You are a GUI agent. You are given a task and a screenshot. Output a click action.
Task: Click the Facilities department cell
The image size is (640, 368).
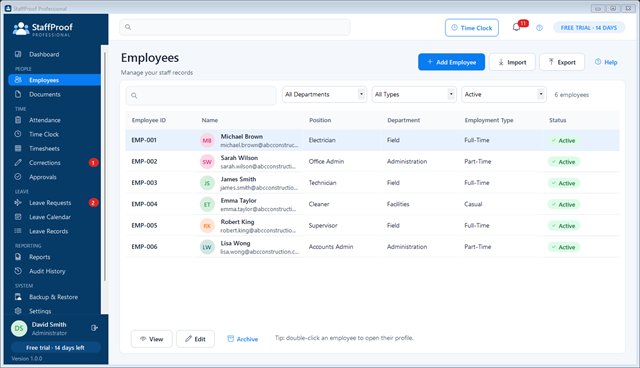pyautogui.click(x=398, y=204)
